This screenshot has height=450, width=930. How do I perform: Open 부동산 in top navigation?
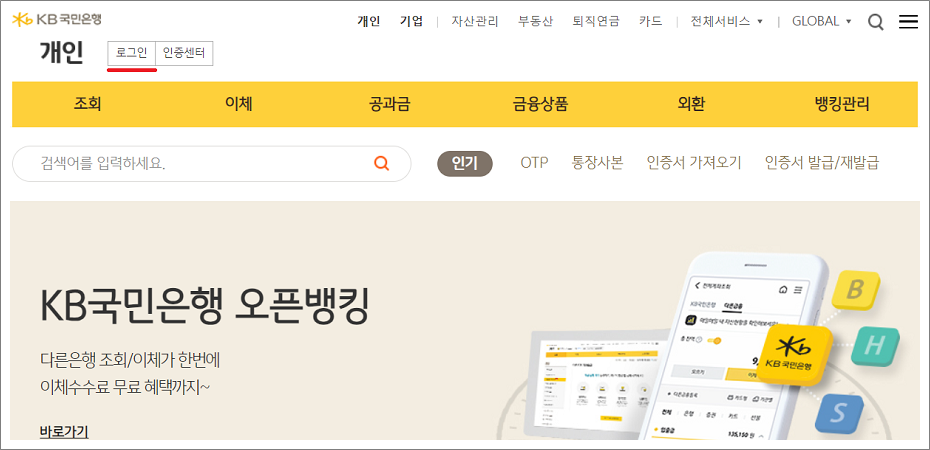pos(535,21)
